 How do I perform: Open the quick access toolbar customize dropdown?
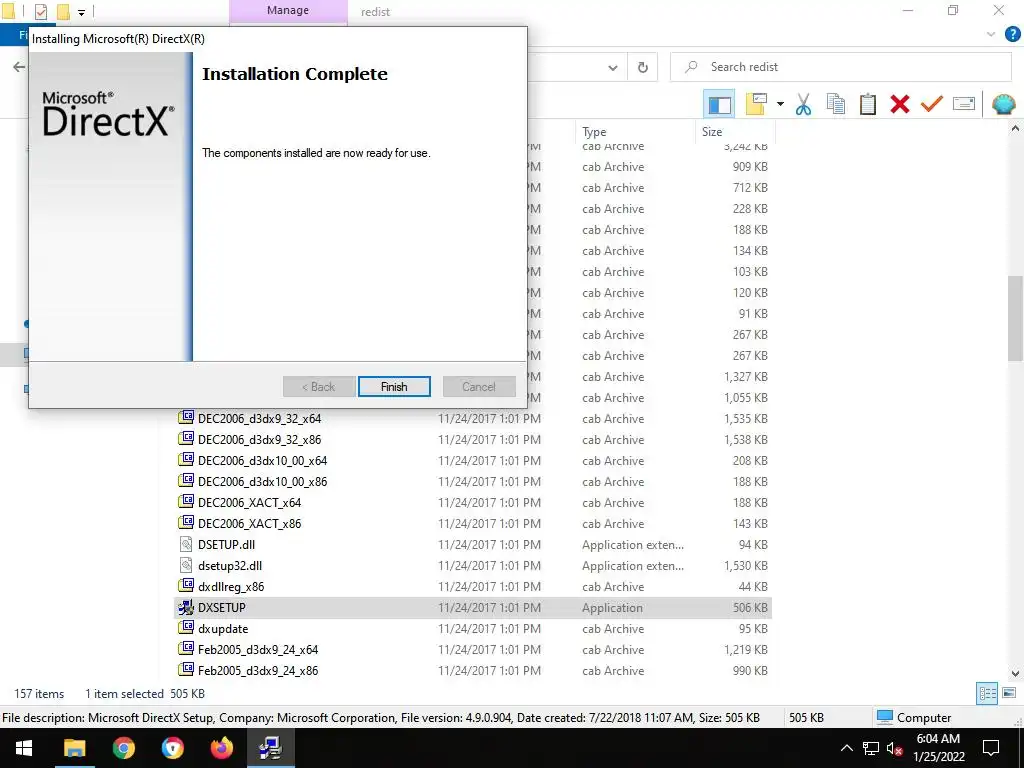[x=82, y=12]
